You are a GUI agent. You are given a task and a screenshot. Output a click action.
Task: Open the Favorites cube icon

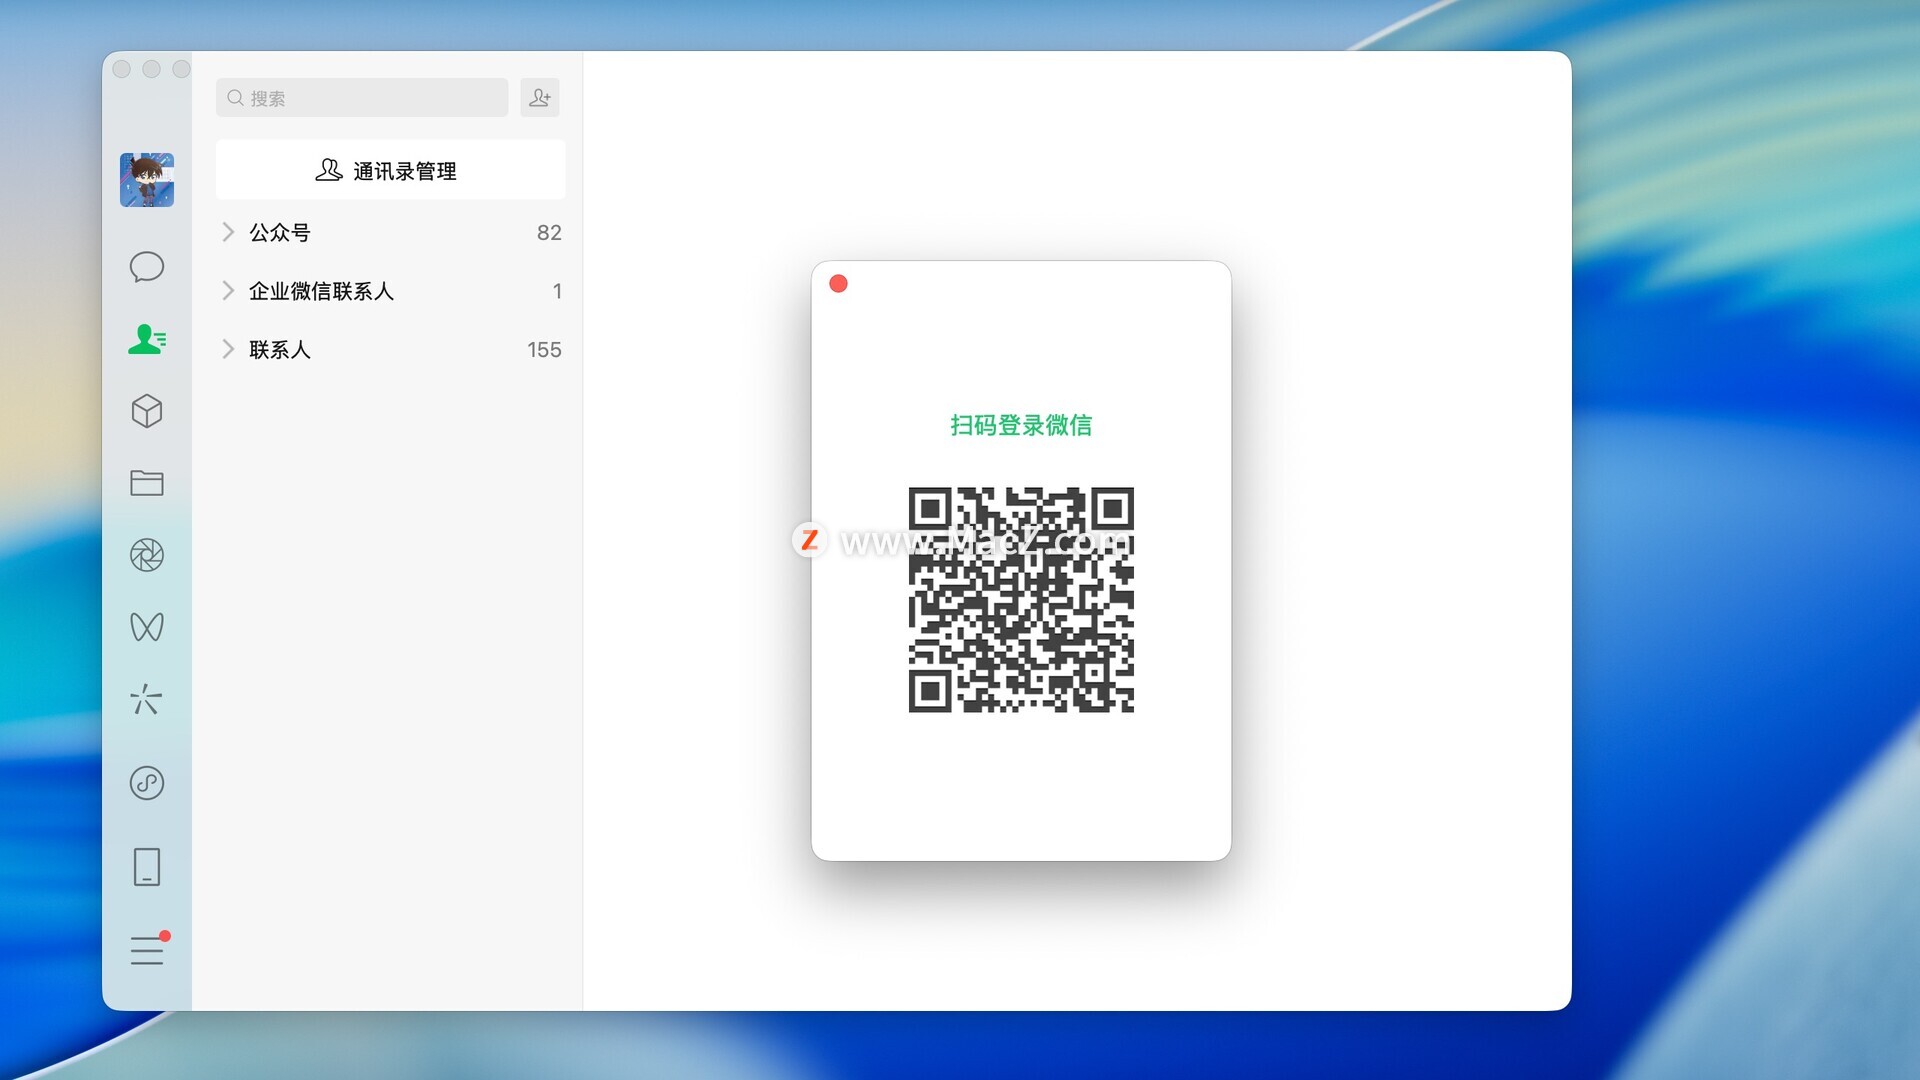147,411
